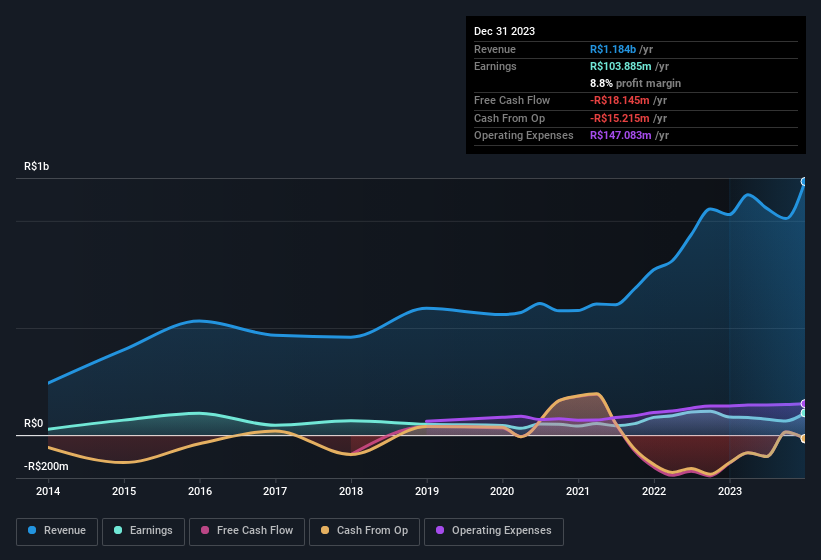821x560 pixels.
Task: Click the 2020 x-axis label
Action: point(502,491)
